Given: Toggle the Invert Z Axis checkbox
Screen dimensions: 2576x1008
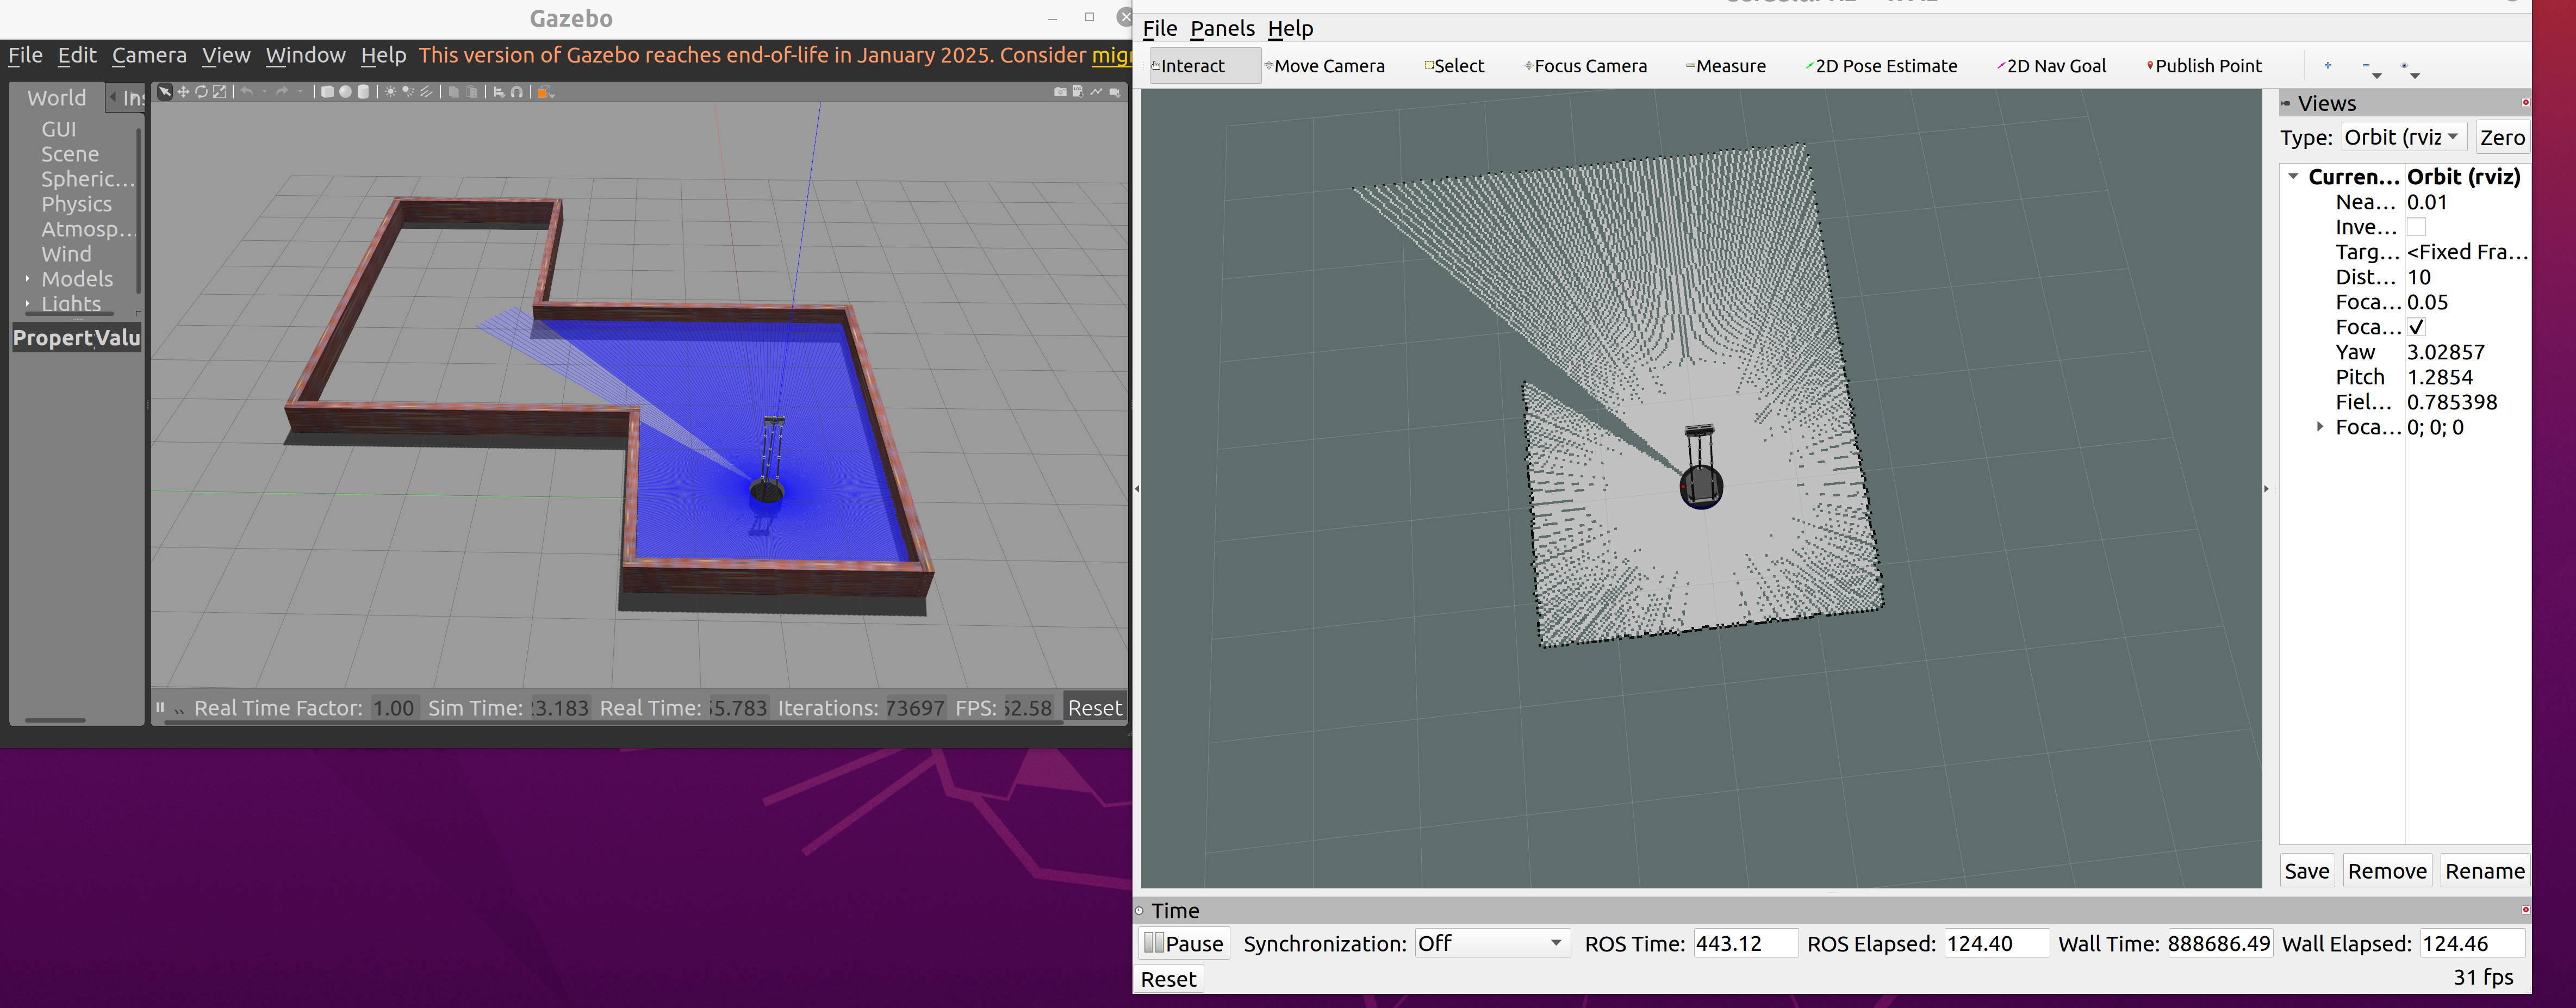Looking at the screenshot, I should [x=2416, y=227].
